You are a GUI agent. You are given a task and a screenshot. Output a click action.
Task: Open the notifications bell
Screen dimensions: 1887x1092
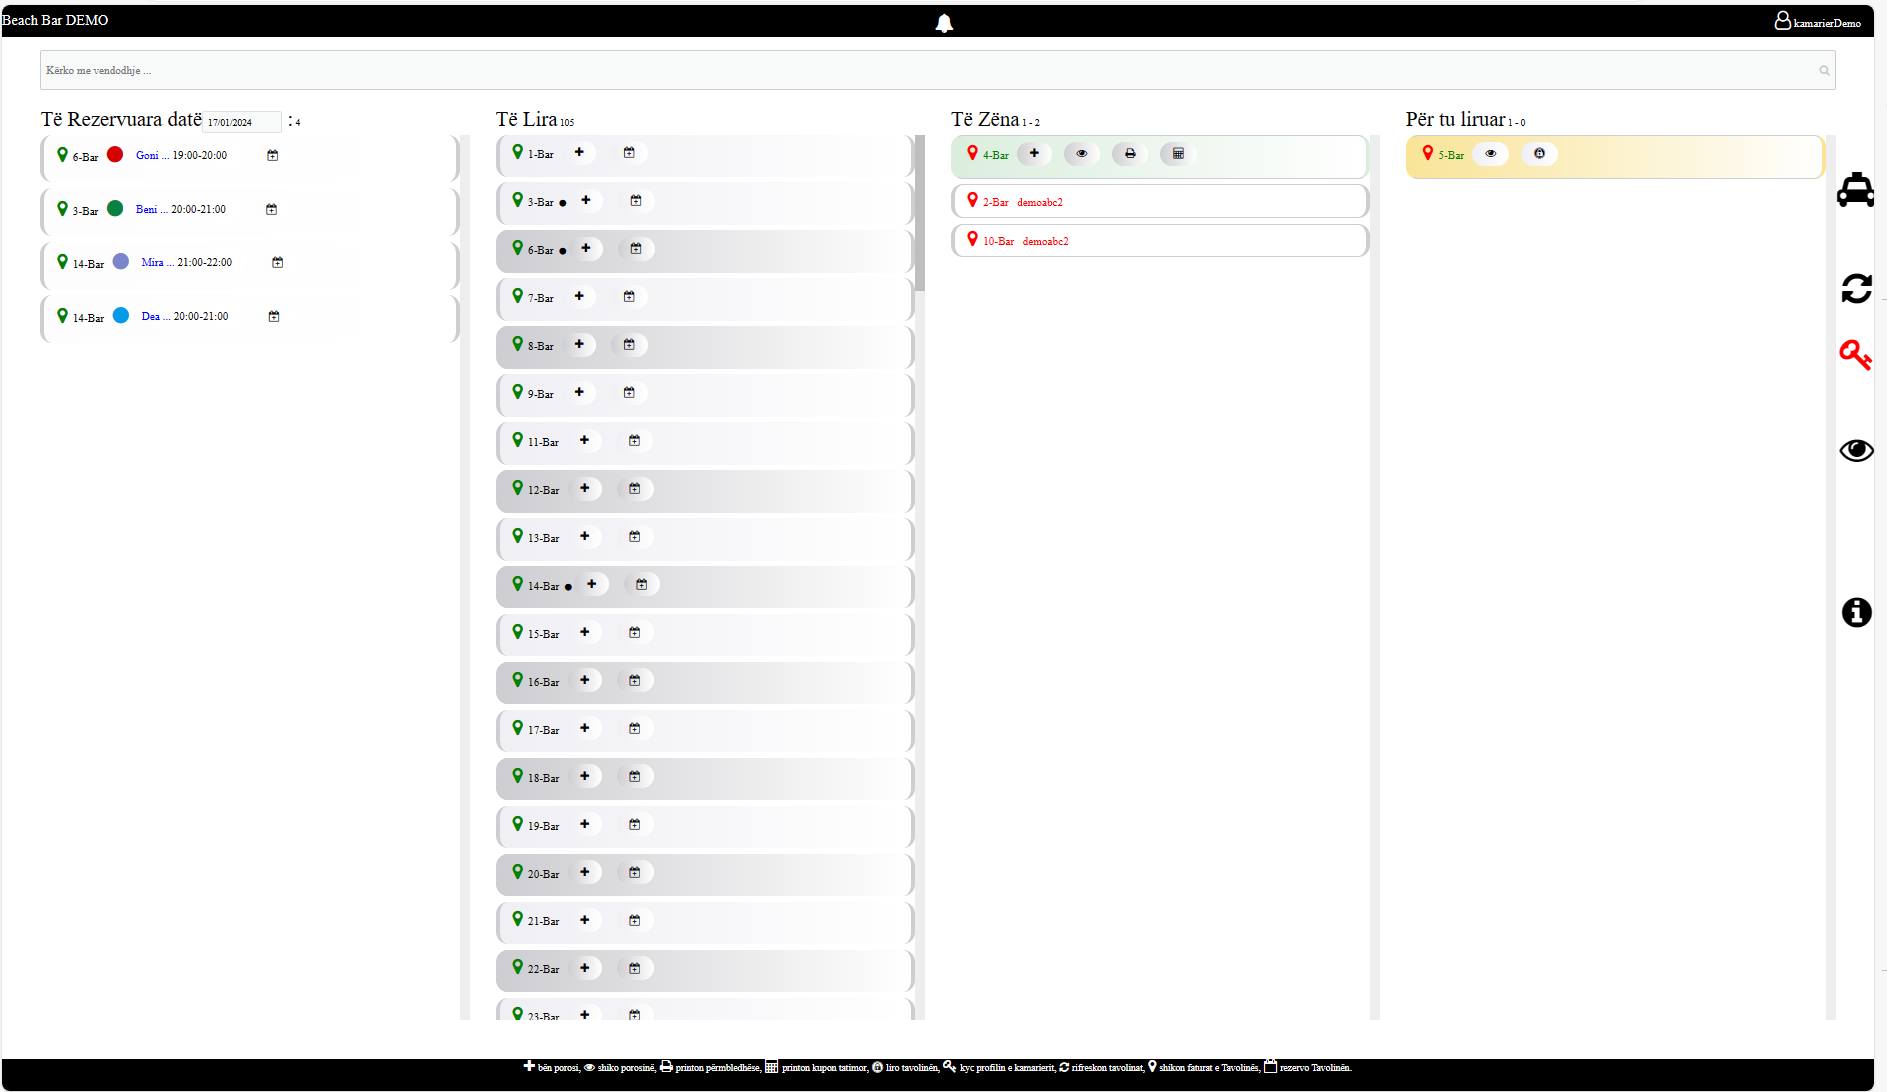click(944, 23)
